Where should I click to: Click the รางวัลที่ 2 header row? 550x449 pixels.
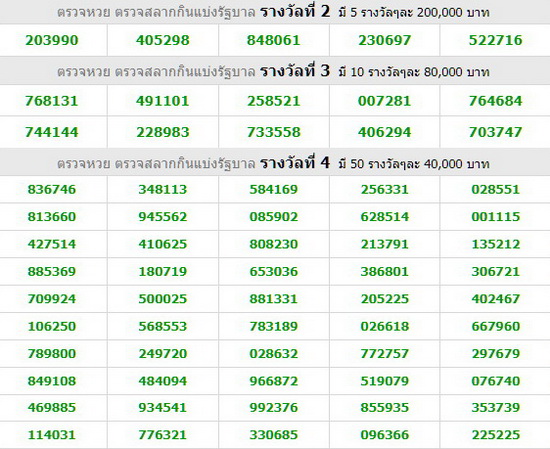tap(275, 12)
